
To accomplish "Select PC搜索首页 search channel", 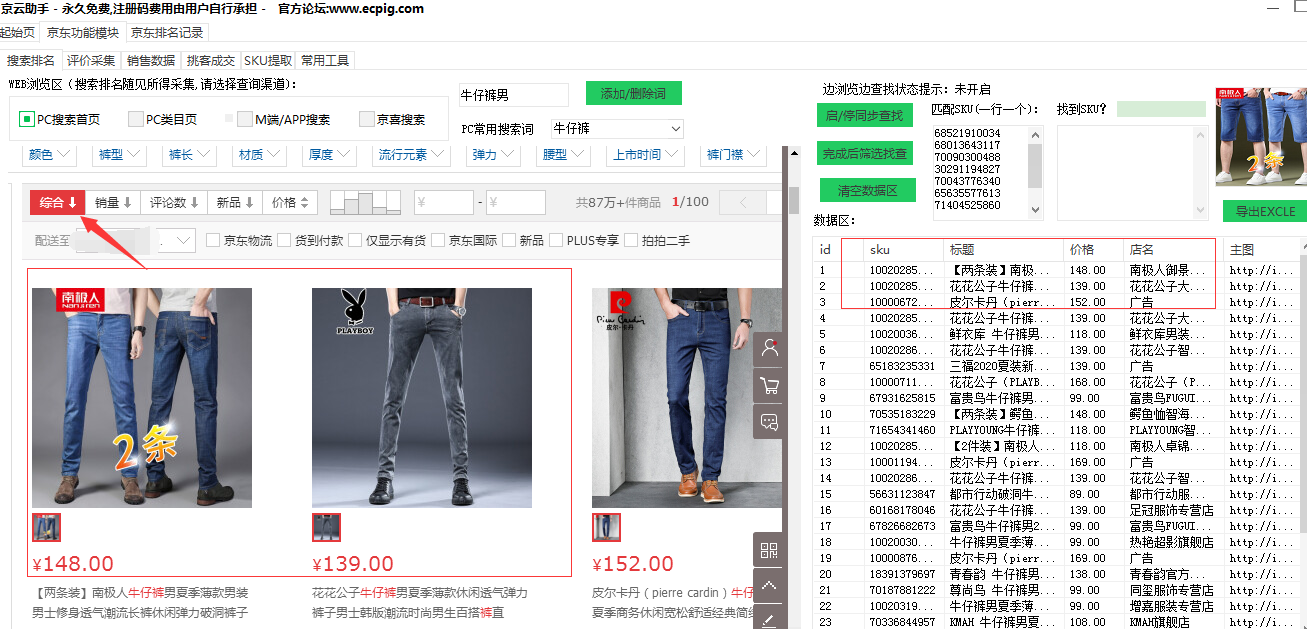I will [x=60, y=119].
